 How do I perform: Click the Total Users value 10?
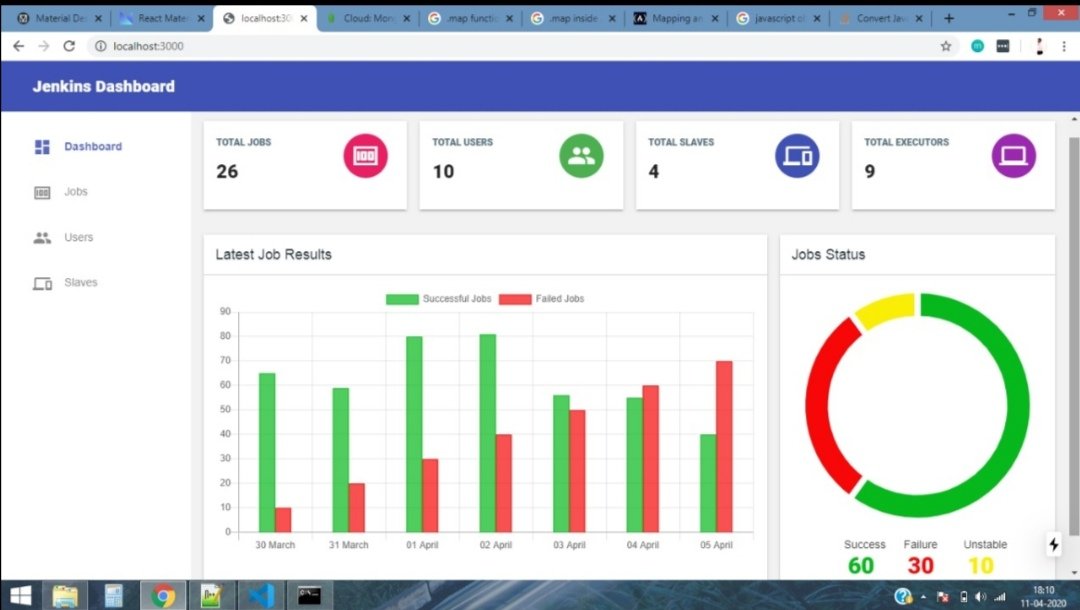point(443,171)
